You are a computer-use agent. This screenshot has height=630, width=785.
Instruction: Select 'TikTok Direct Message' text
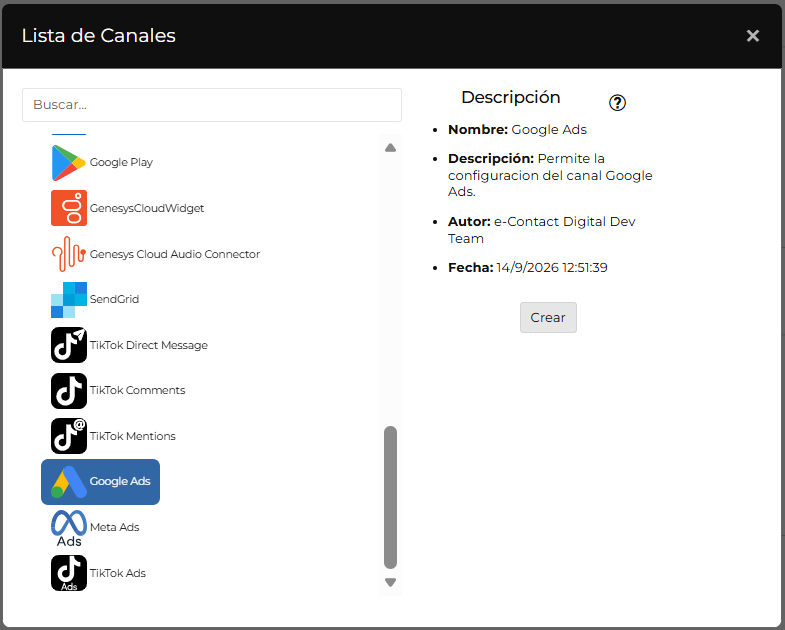coord(149,345)
